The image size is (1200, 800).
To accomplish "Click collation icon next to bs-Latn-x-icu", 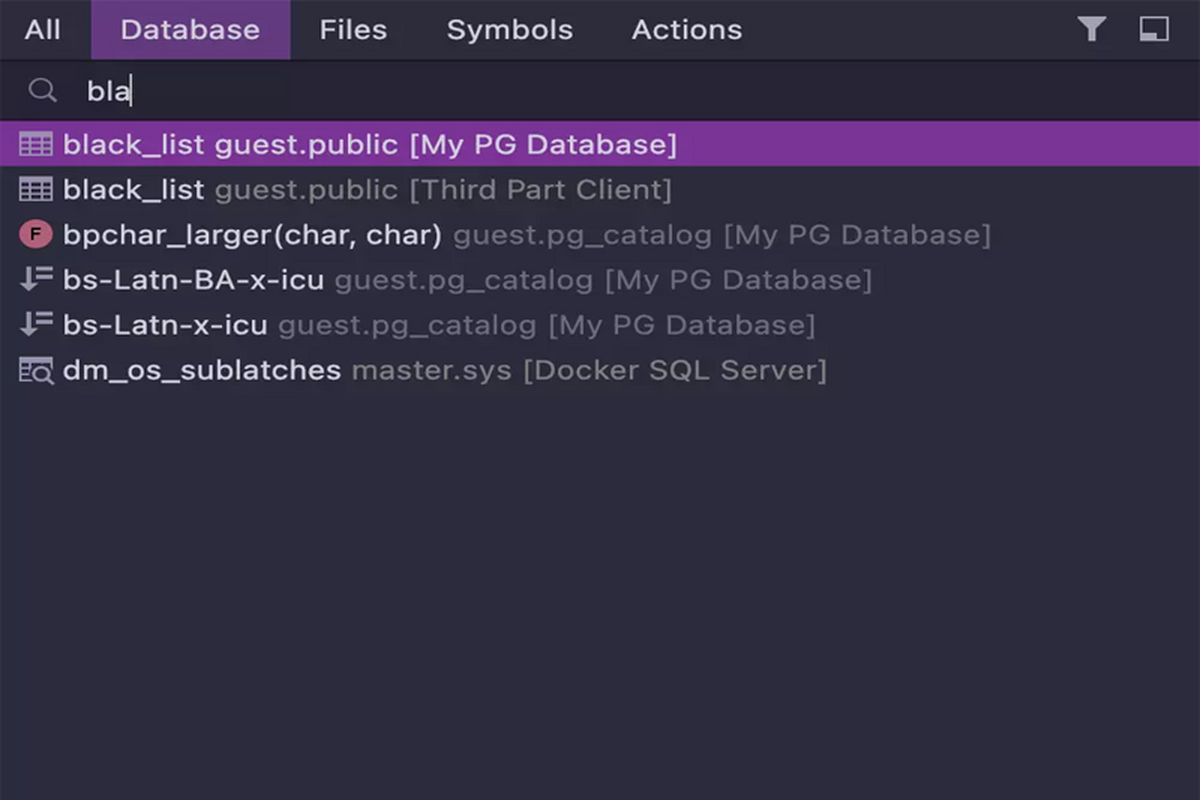I will click(x=36, y=325).
